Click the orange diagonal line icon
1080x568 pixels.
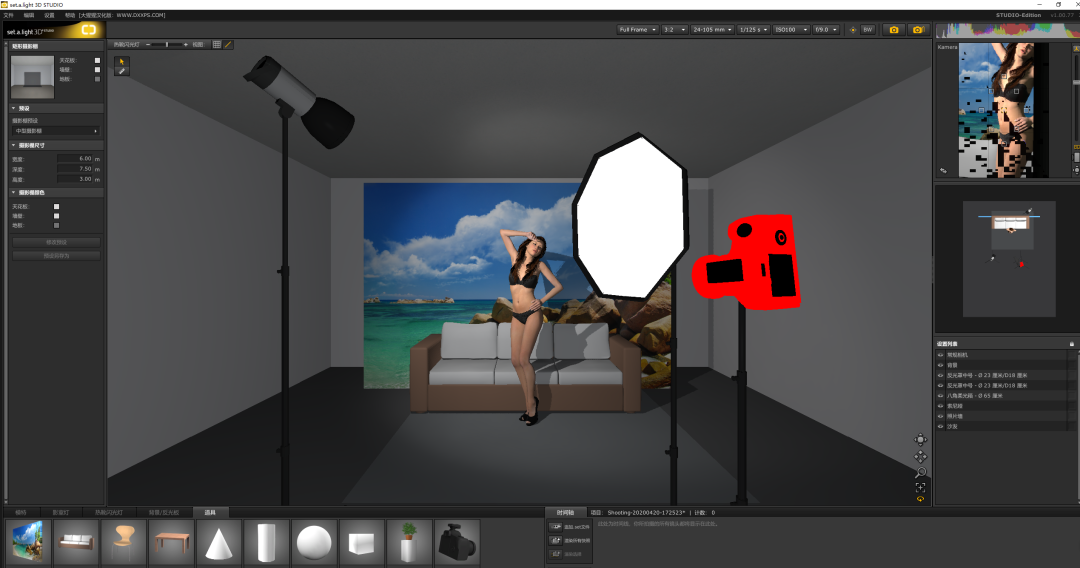click(x=228, y=45)
